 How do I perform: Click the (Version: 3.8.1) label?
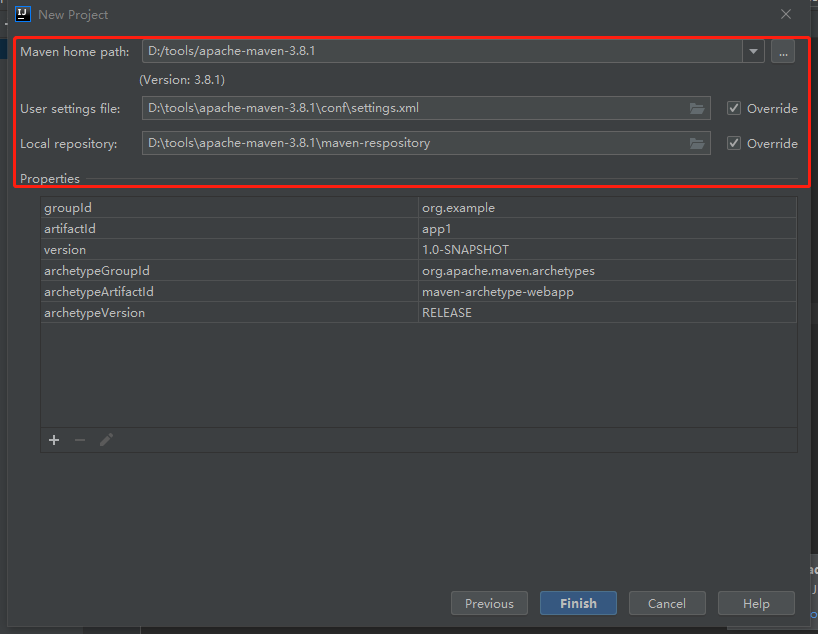182,80
